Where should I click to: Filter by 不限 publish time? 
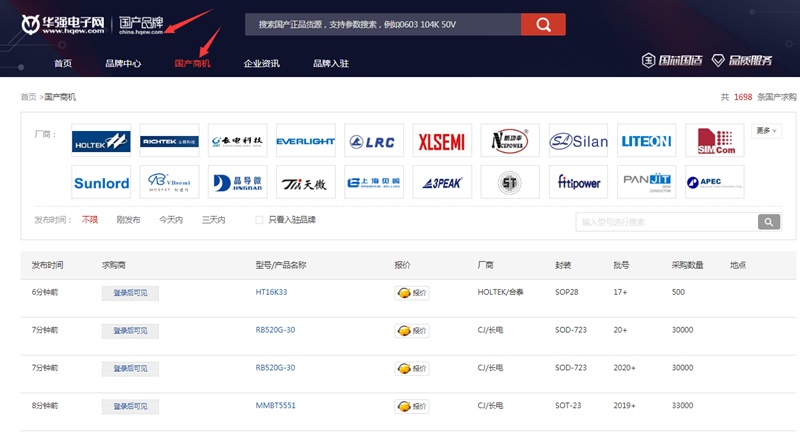(90, 220)
